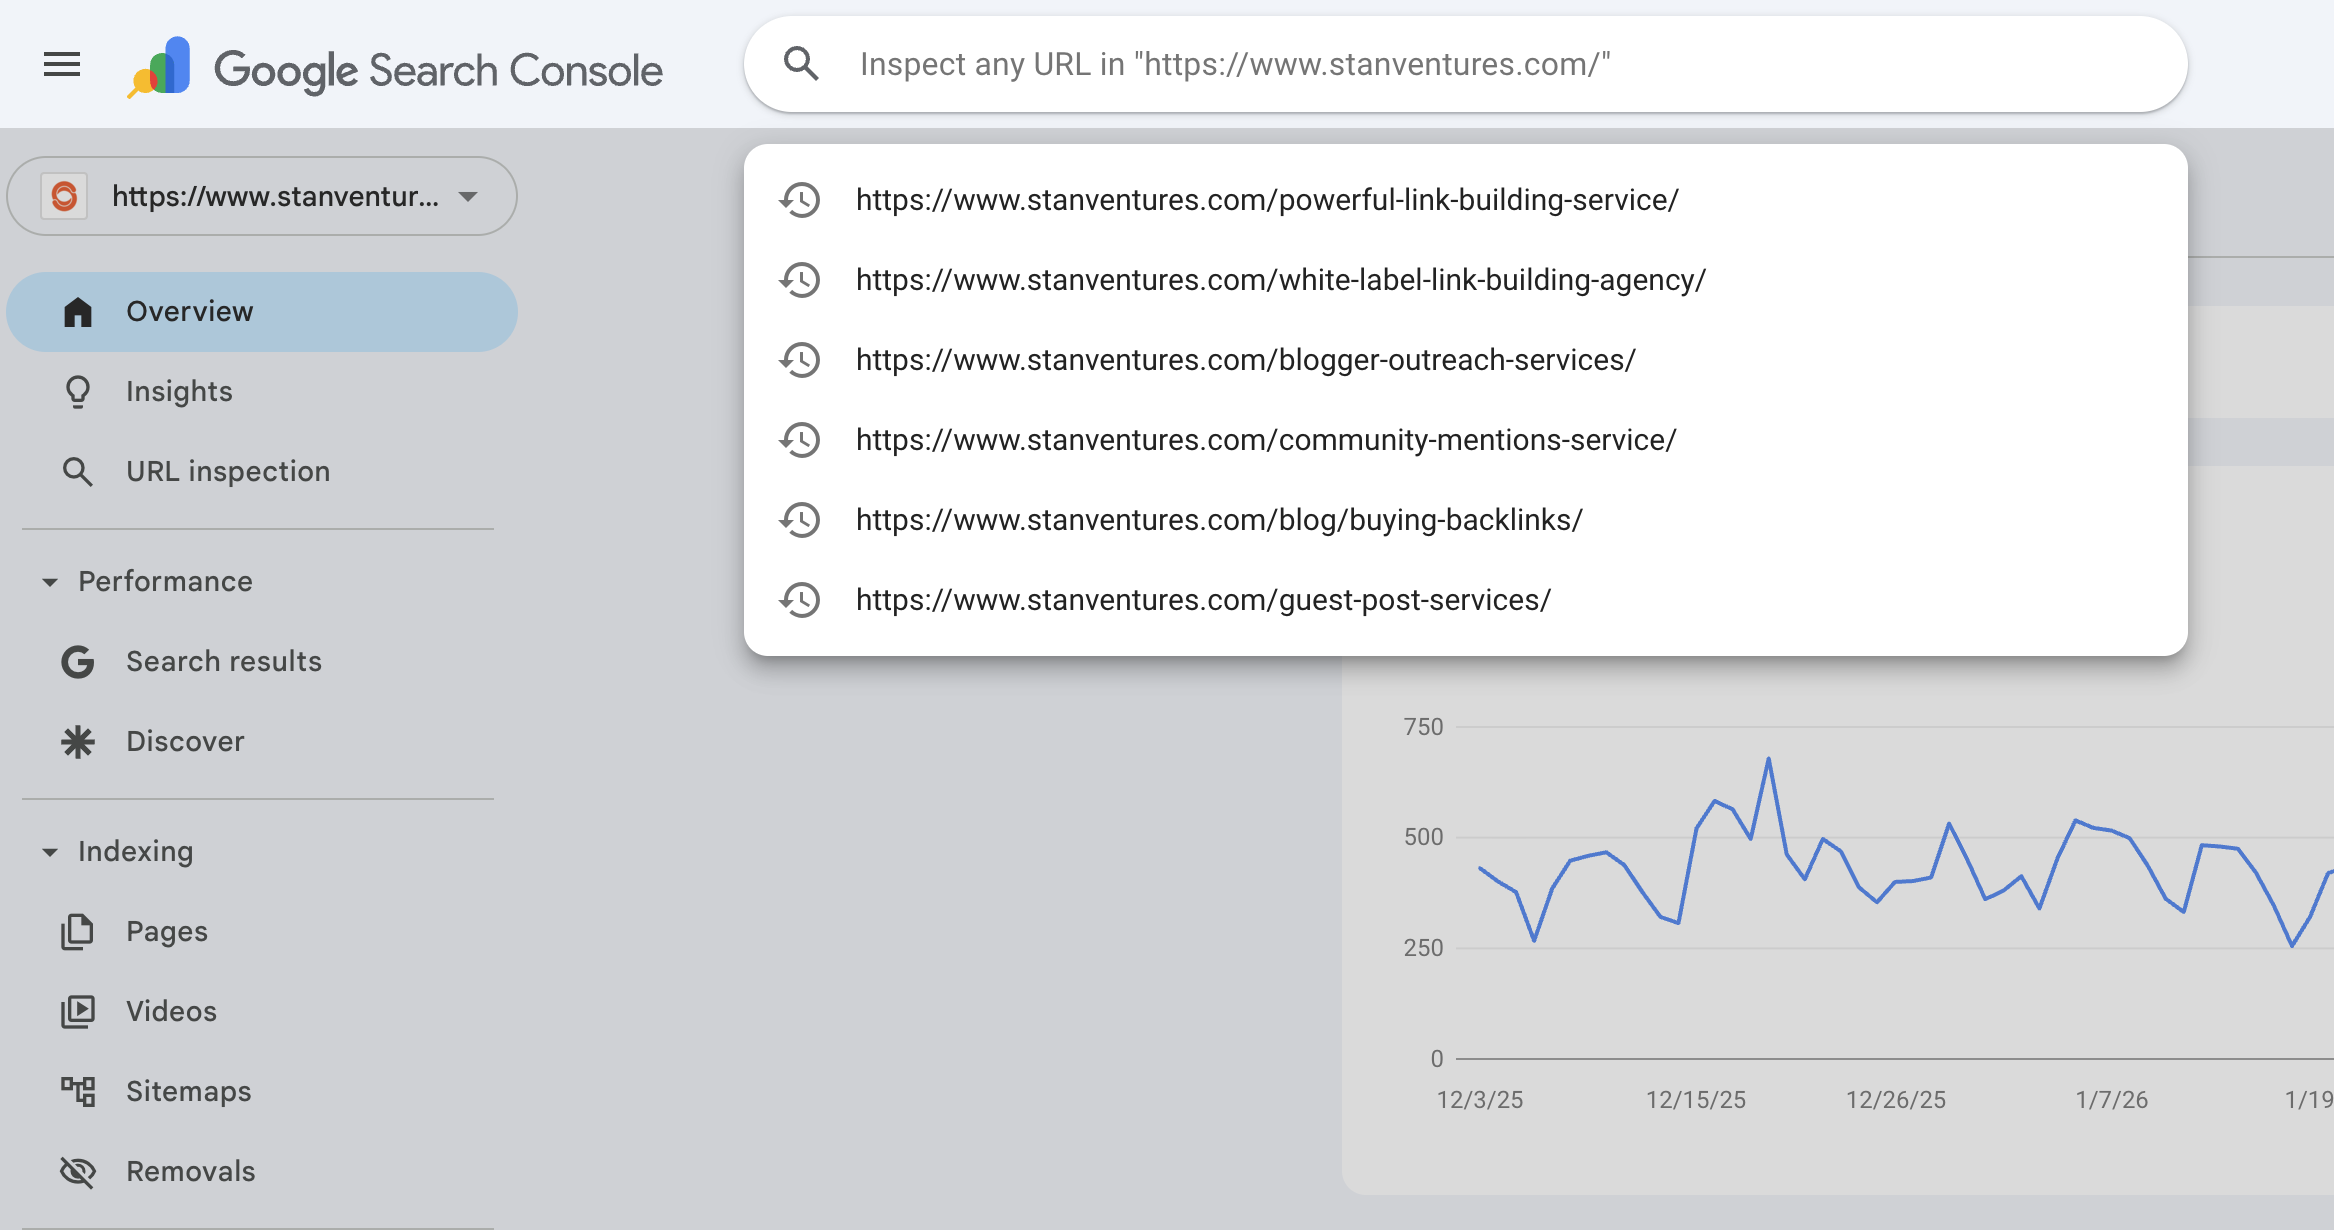Screen dimensions: 2334x1230
Task: Click the Sitemaps icon in sidebar
Action: [78, 1091]
